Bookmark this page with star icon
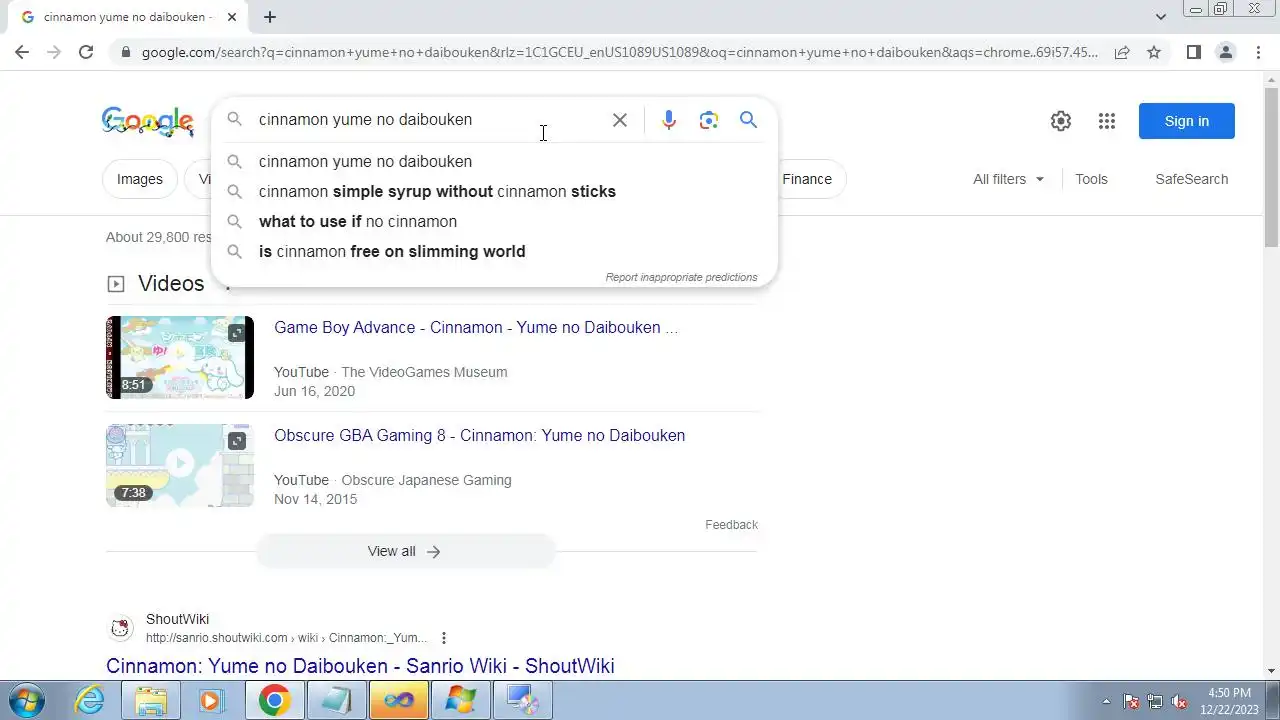The width and height of the screenshot is (1280, 720). [1154, 52]
